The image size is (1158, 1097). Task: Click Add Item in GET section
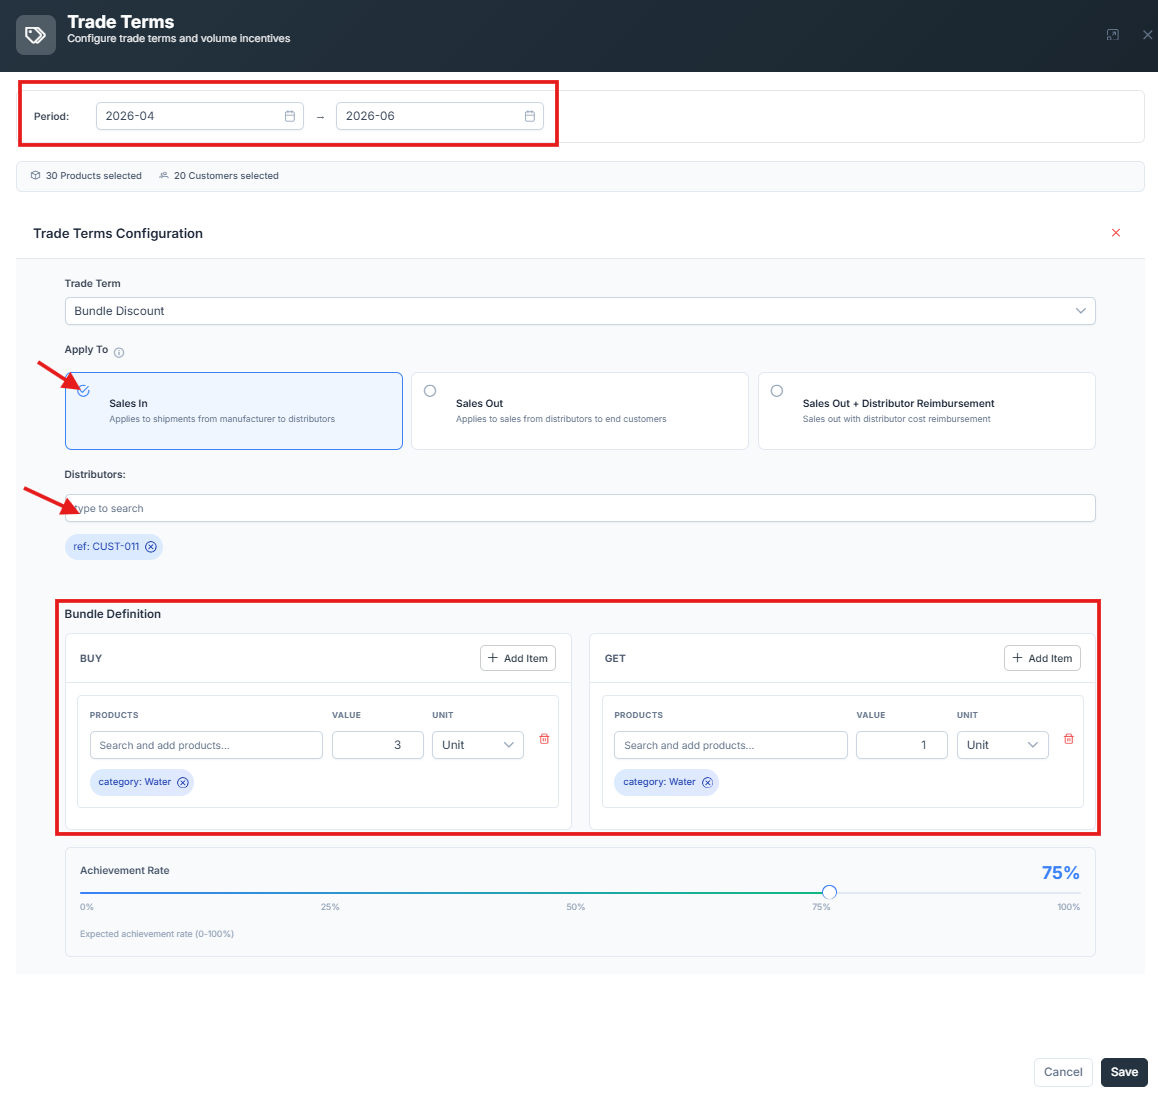point(1042,658)
